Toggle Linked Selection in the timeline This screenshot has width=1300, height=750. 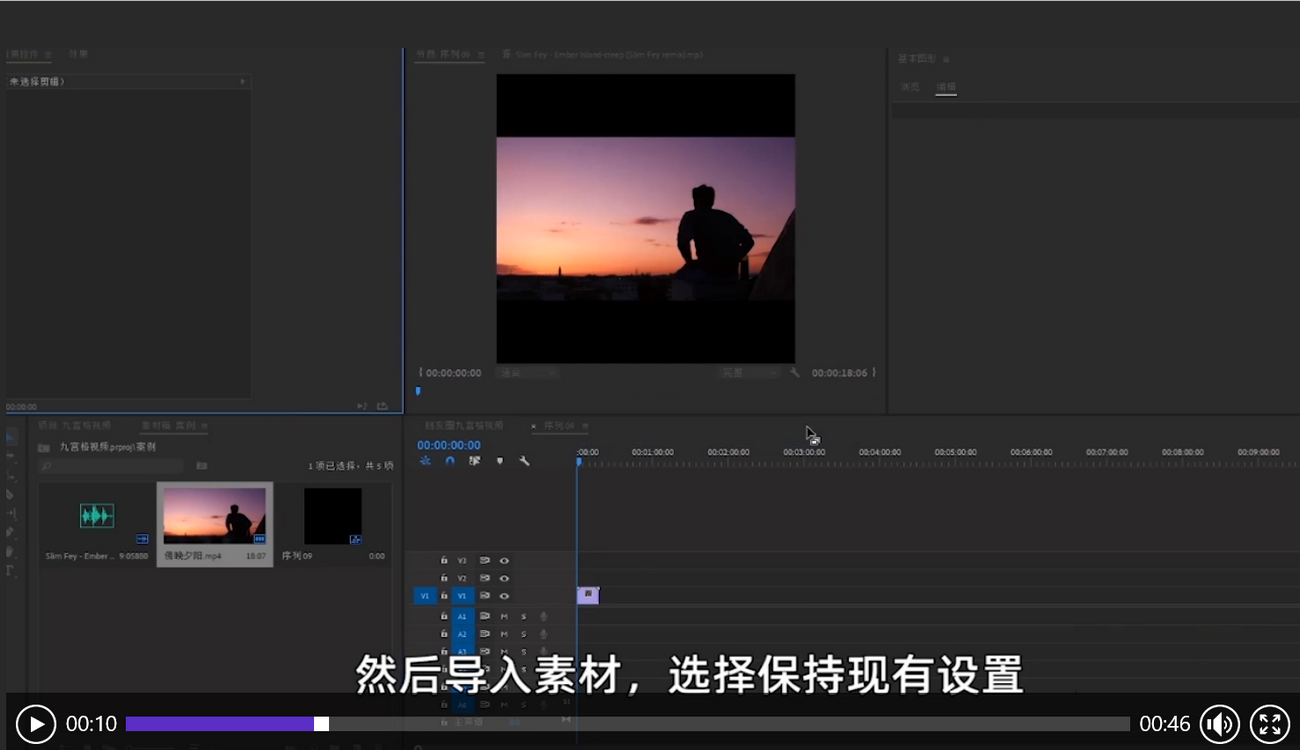click(x=474, y=461)
